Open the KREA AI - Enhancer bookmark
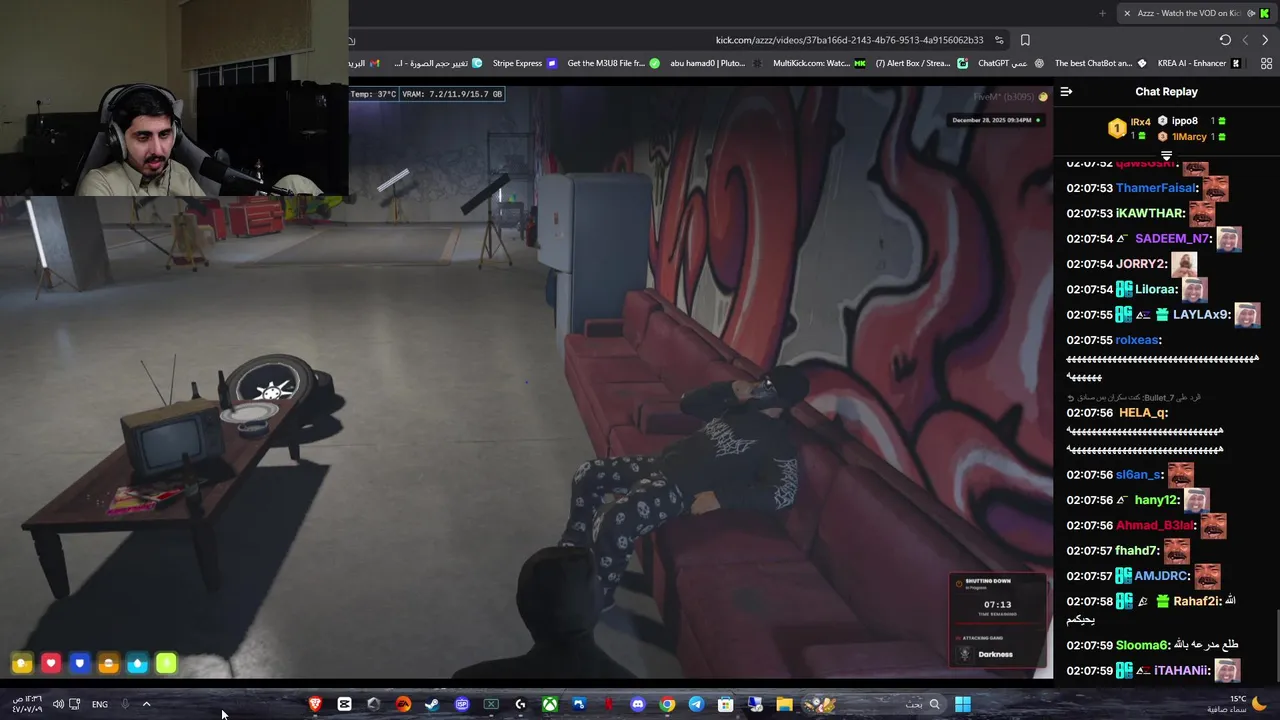The height and width of the screenshot is (720, 1280). tap(1198, 63)
